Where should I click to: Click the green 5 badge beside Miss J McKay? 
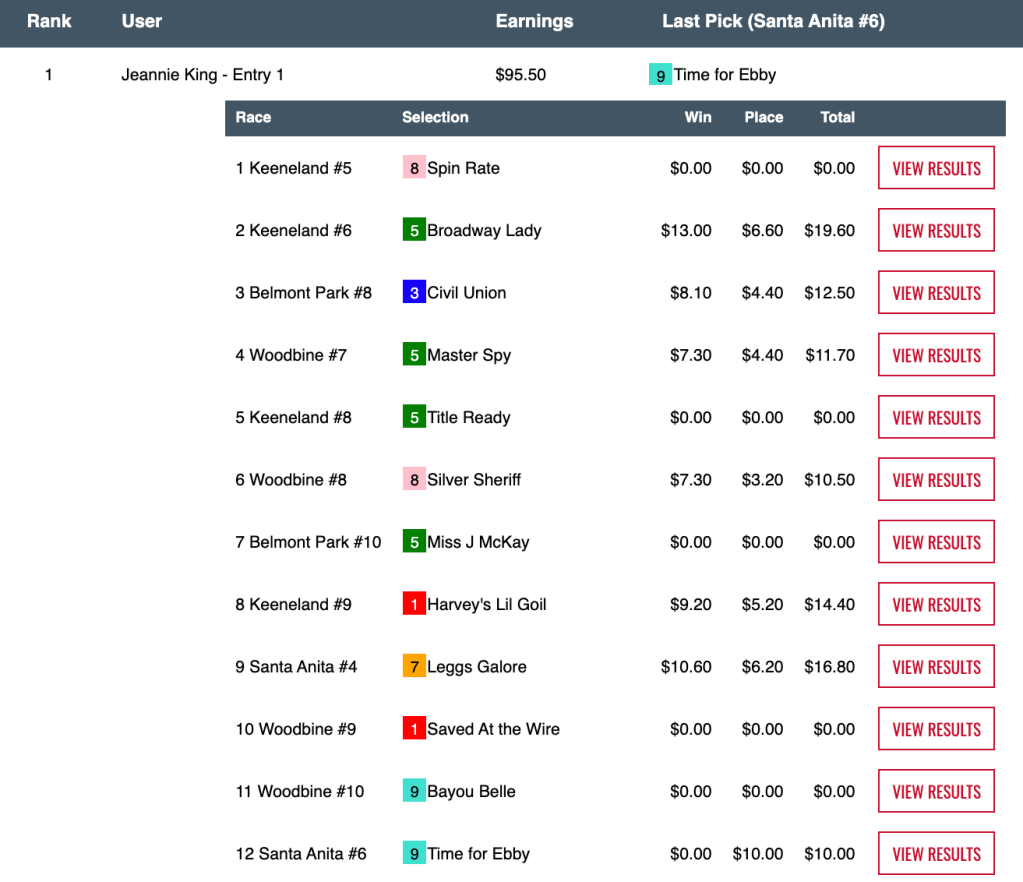coord(414,542)
